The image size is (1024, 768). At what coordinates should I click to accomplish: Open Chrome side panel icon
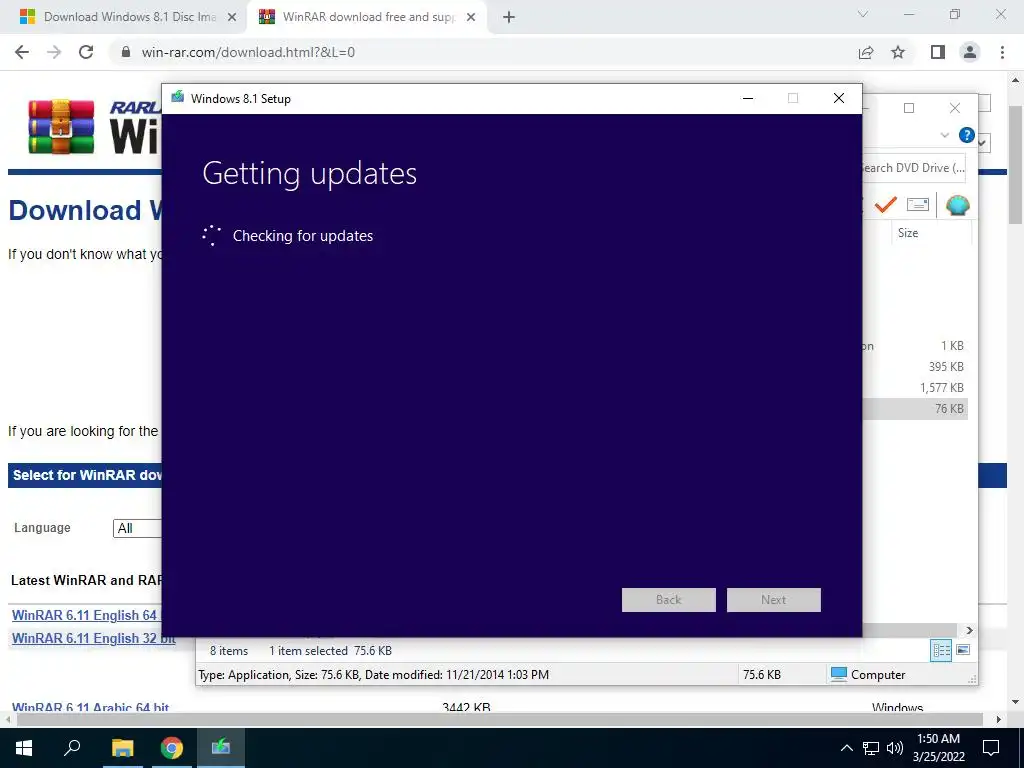(938, 52)
